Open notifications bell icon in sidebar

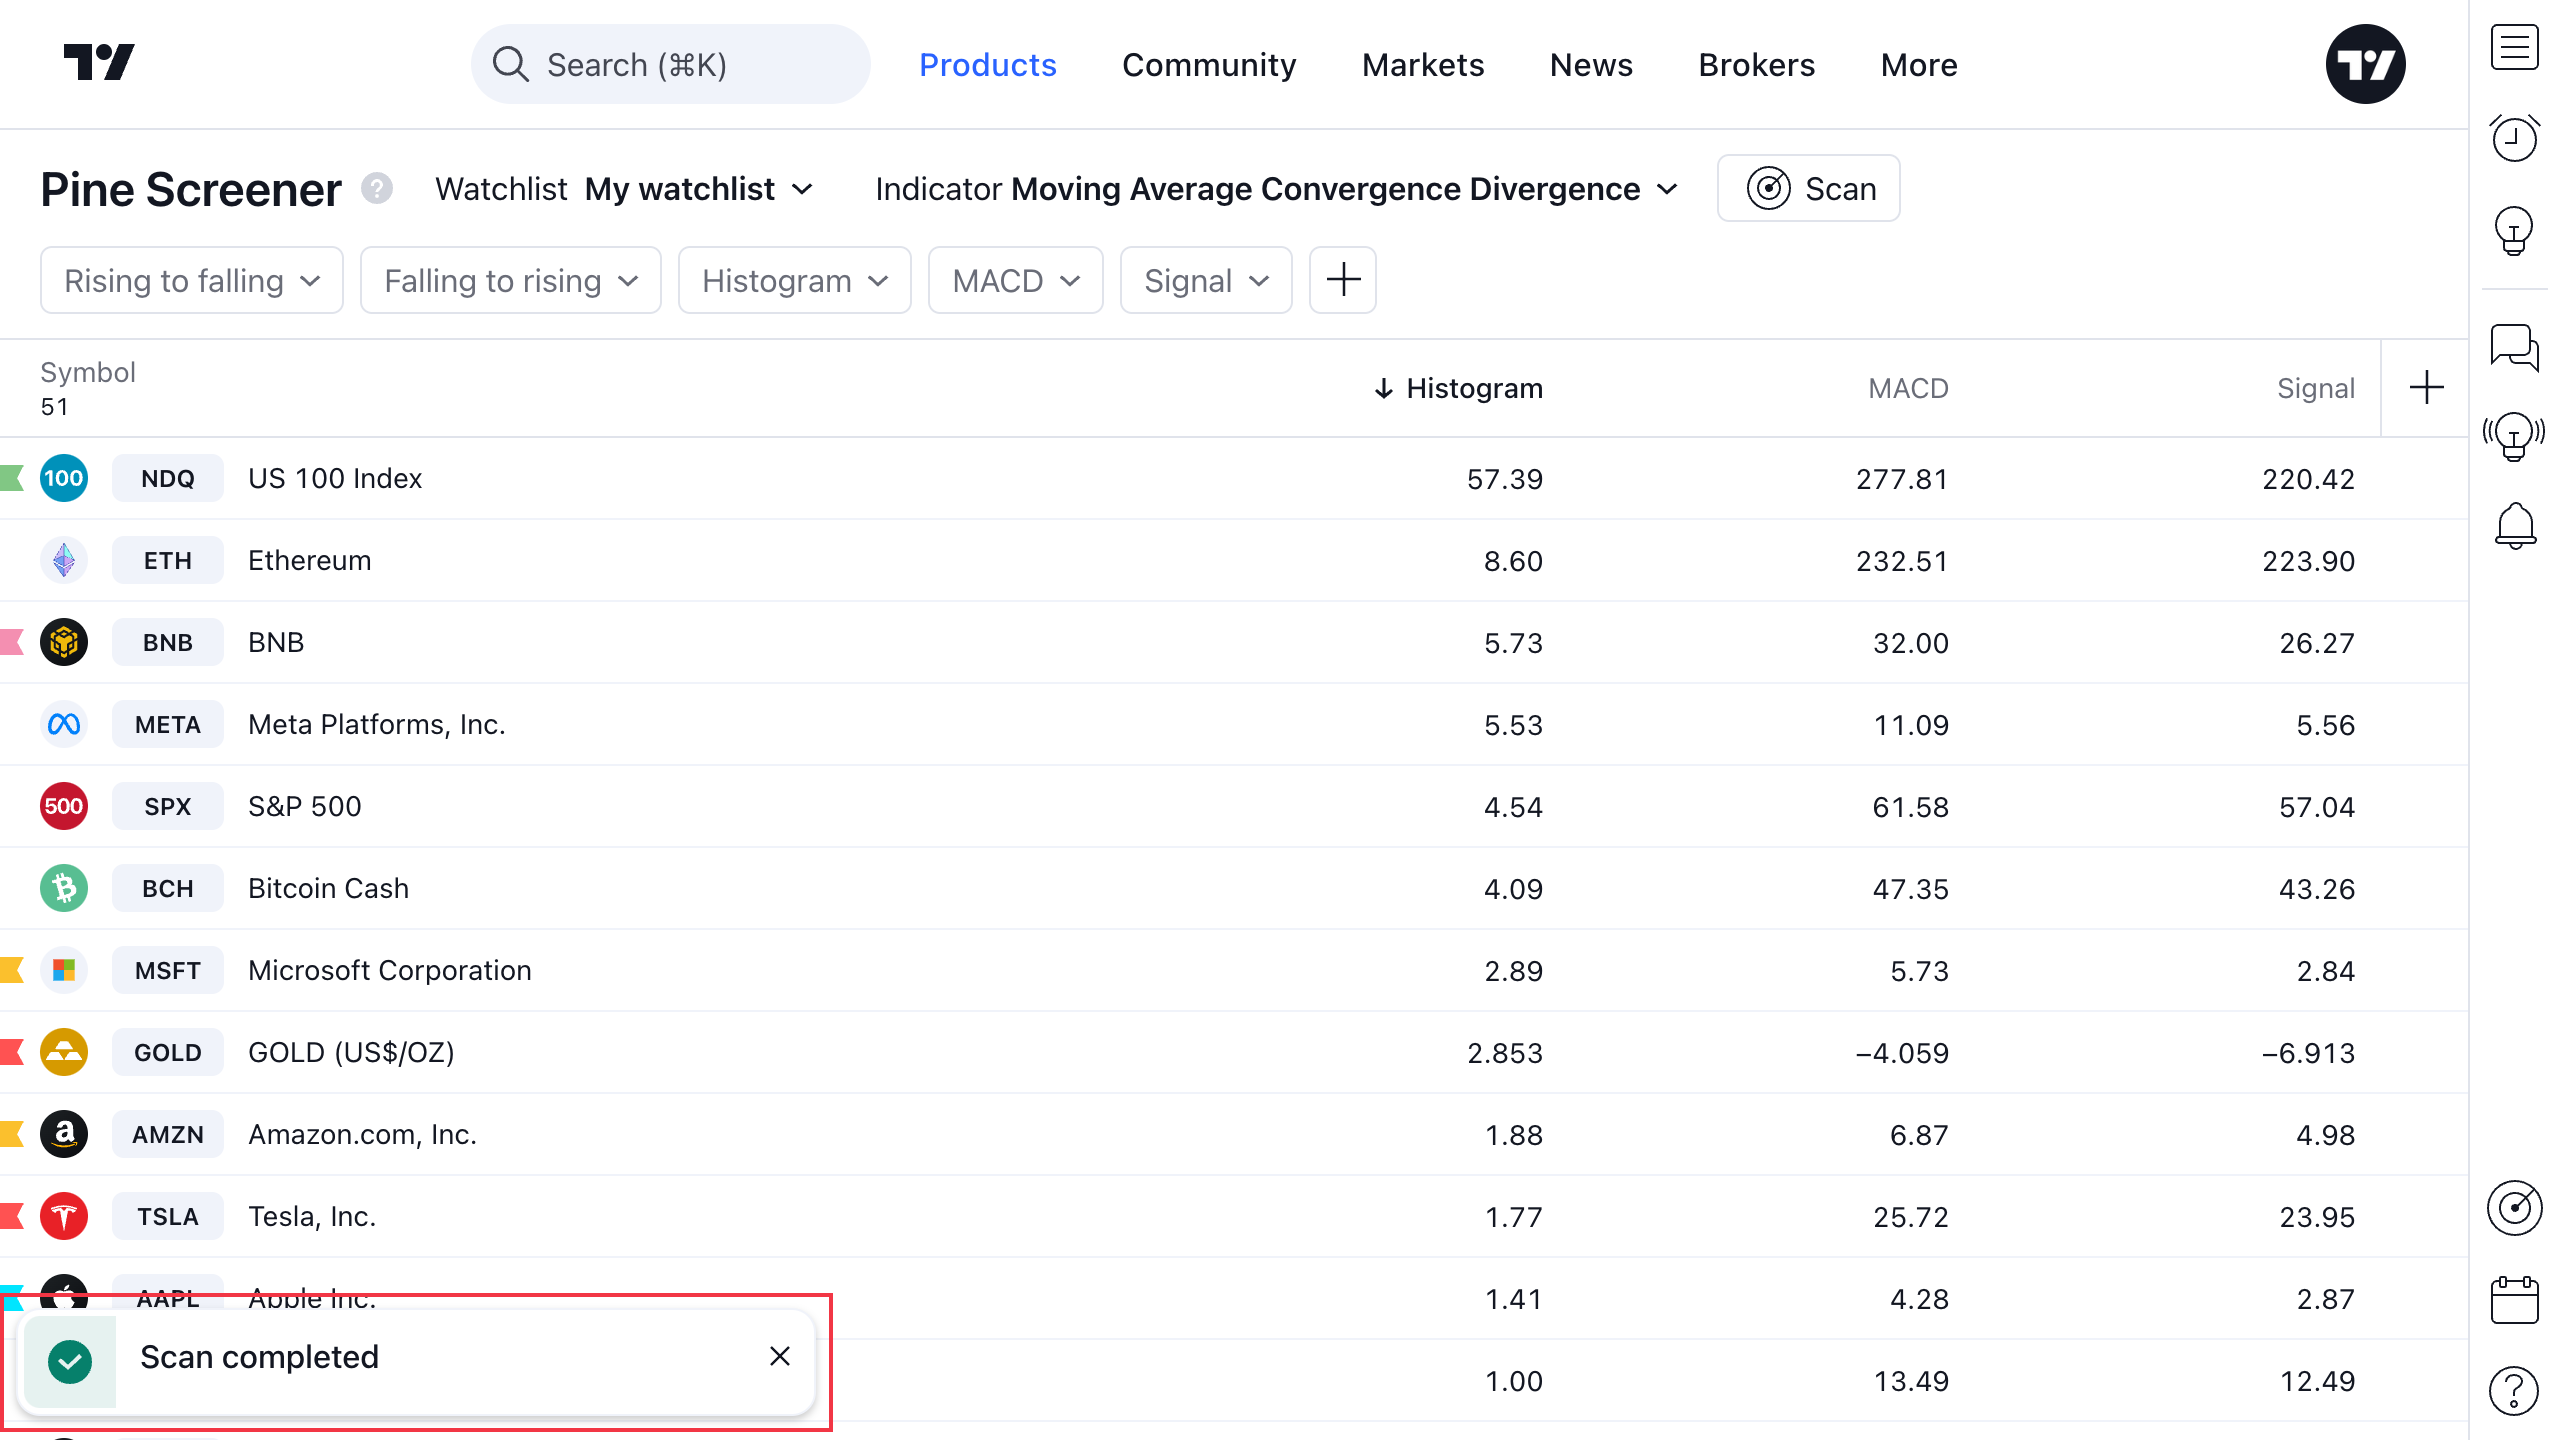pyautogui.click(x=2514, y=525)
